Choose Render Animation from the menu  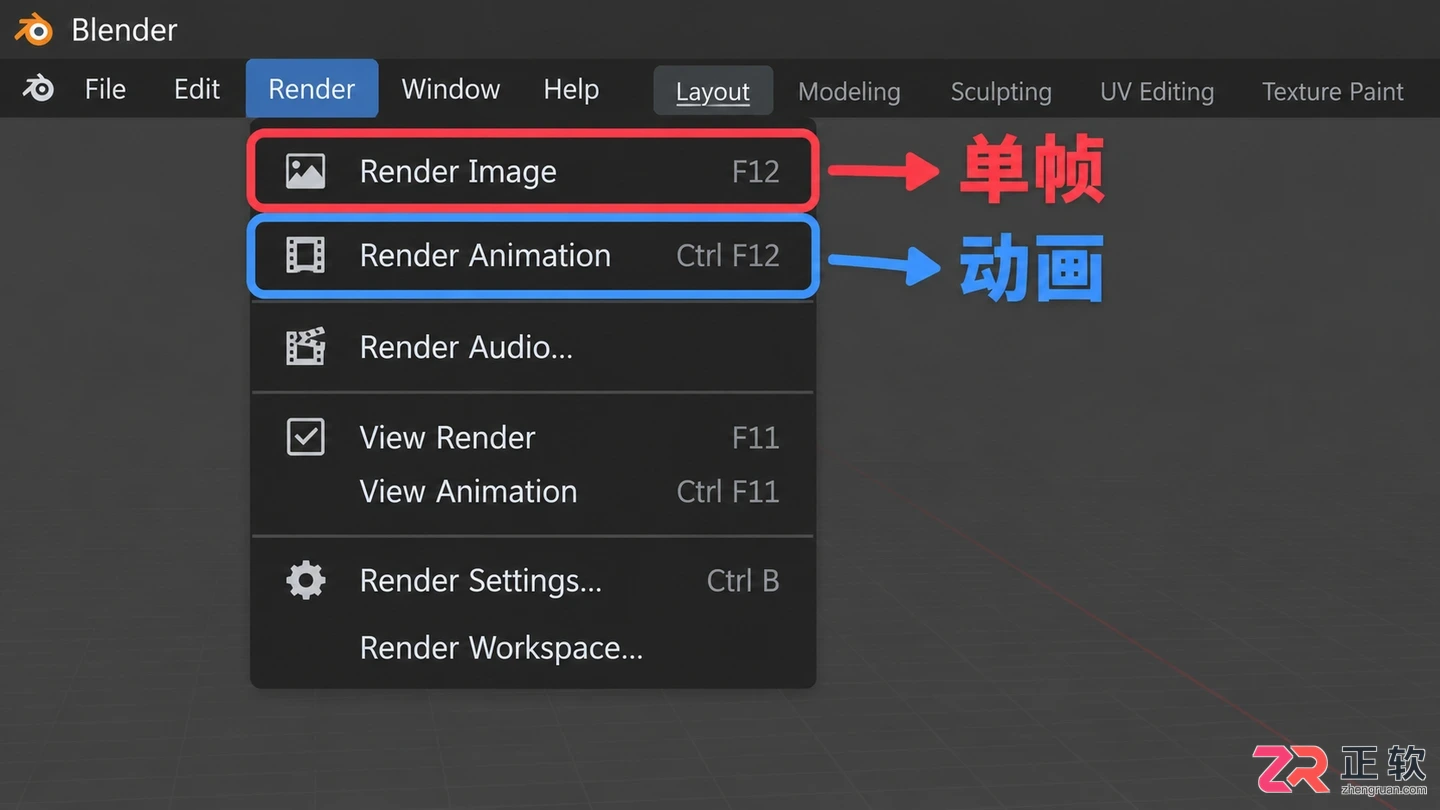point(533,255)
